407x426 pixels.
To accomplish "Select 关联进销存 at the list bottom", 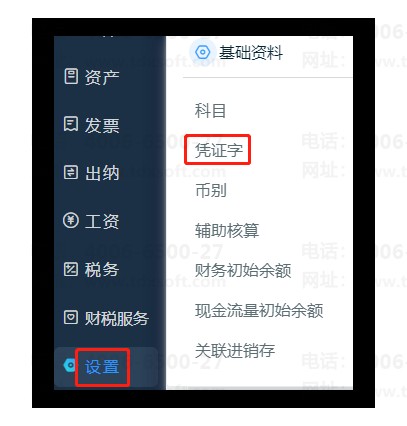I will tap(235, 350).
